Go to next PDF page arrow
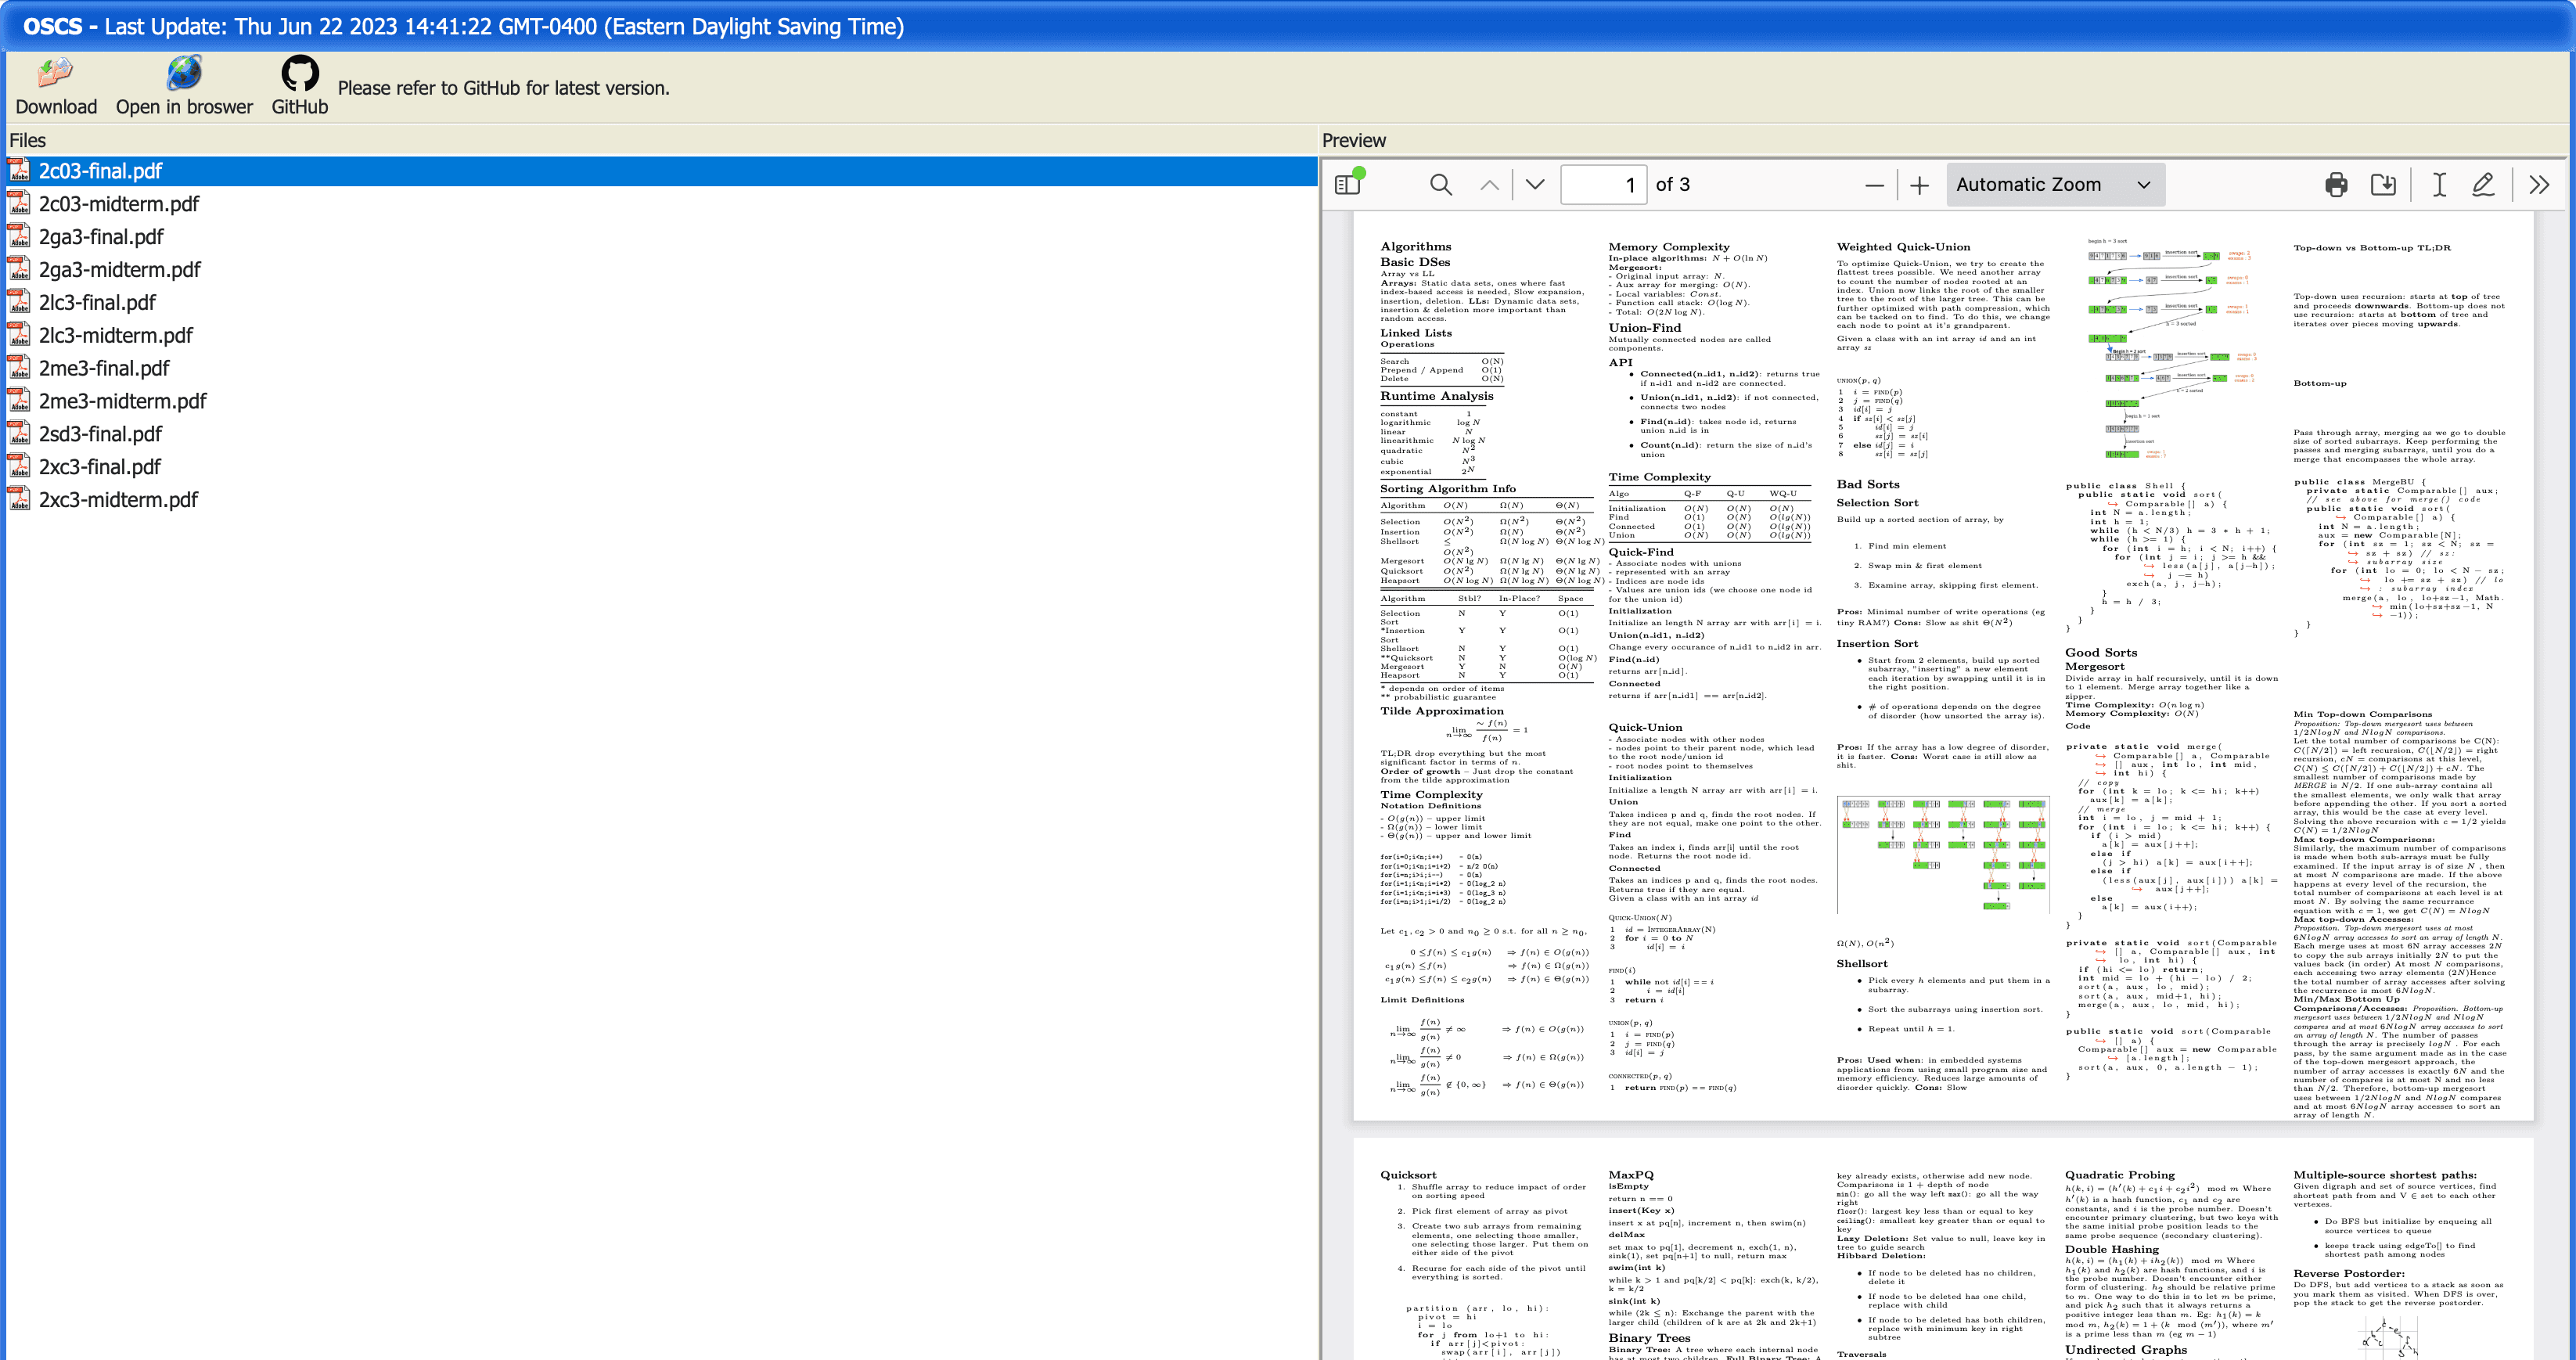The height and width of the screenshot is (1360, 2576). pyautogui.click(x=1535, y=185)
